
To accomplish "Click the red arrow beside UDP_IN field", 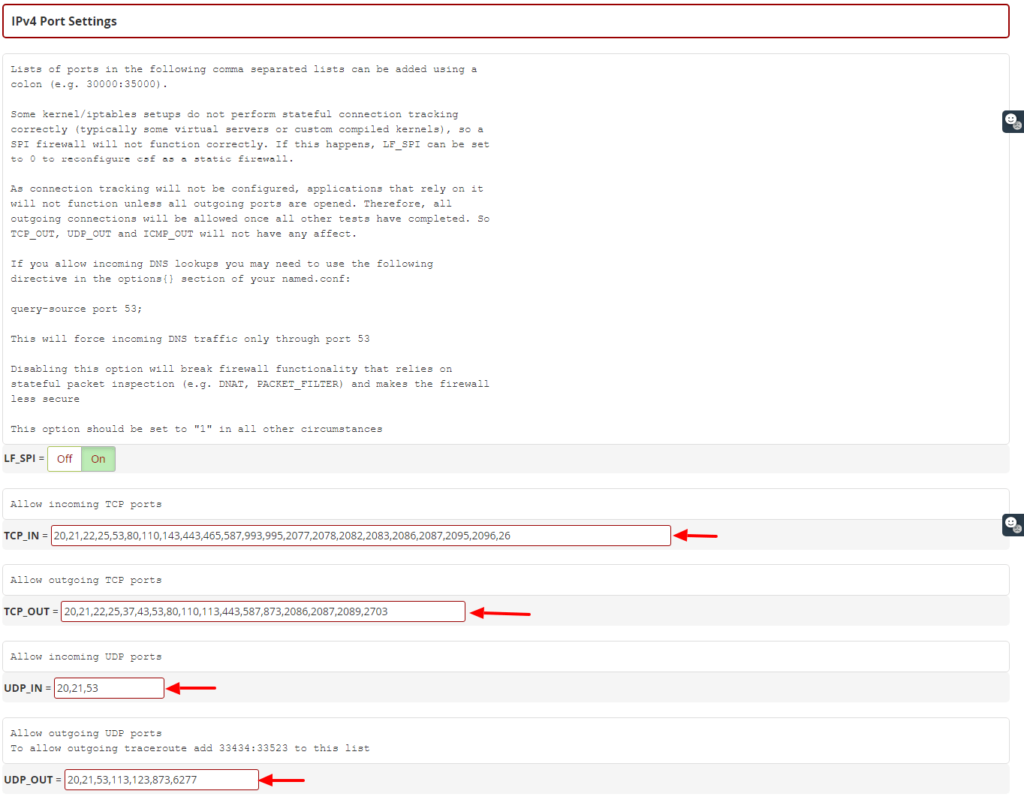I will [x=191, y=688].
